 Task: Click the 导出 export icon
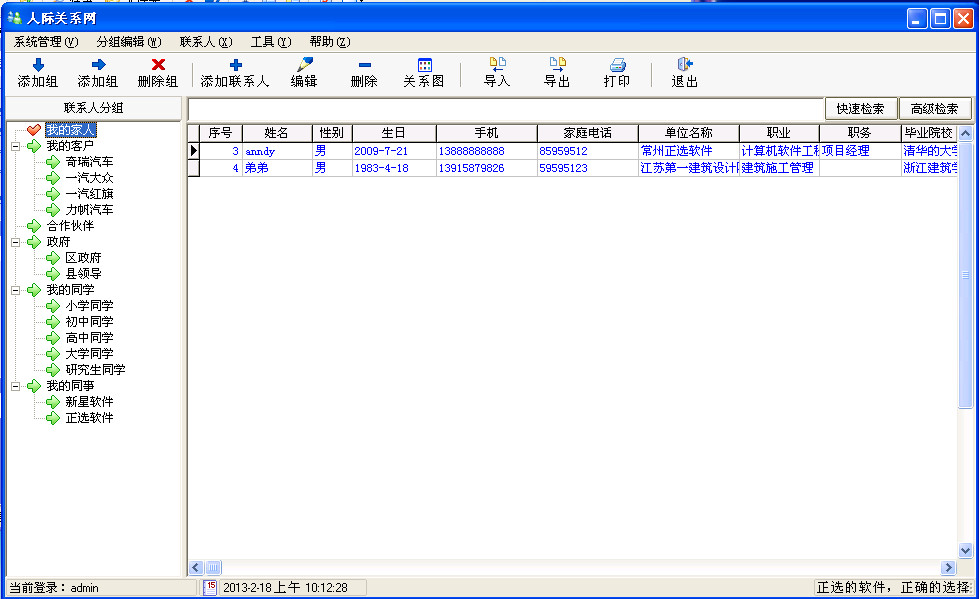pyautogui.click(x=557, y=65)
